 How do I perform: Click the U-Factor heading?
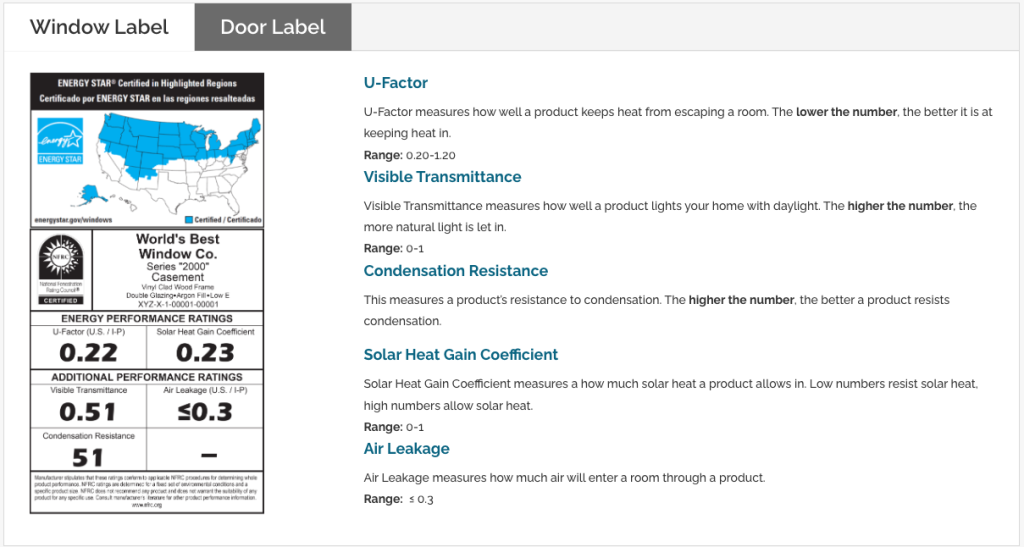pos(395,83)
